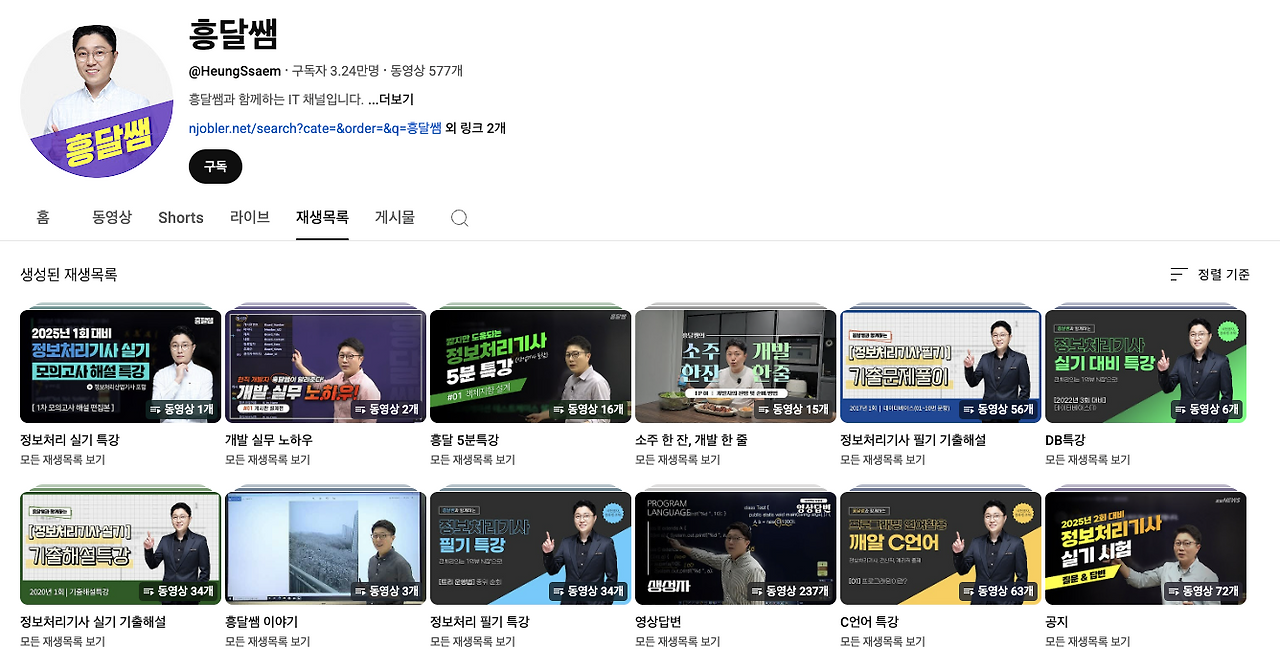The width and height of the screenshot is (1280, 668).
Task: Click the 동영상 16개 playlist count badge
Action: [x=587, y=409]
